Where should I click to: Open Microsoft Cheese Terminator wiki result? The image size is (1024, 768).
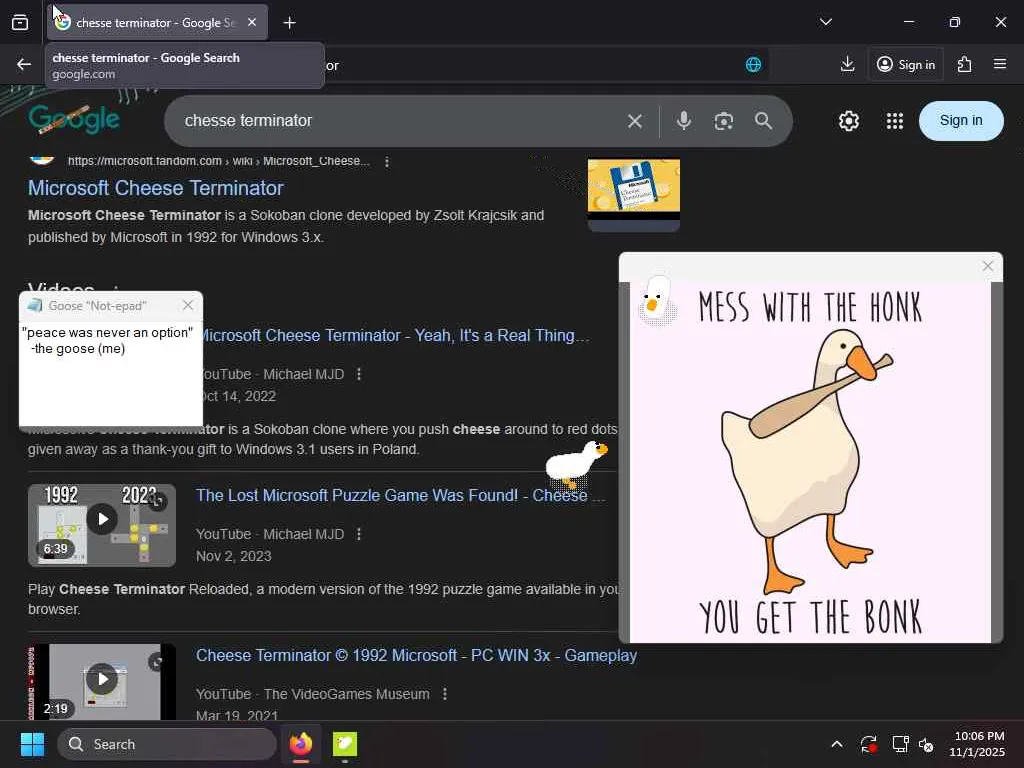155,188
